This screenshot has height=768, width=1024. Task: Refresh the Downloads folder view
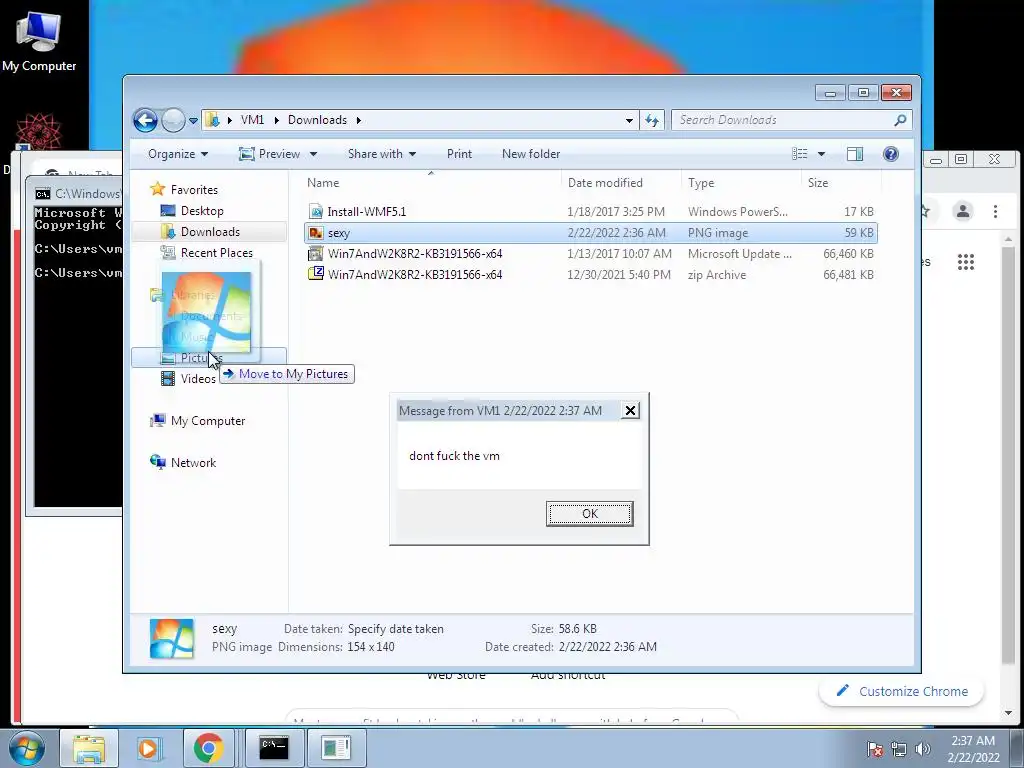coord(652,120)
